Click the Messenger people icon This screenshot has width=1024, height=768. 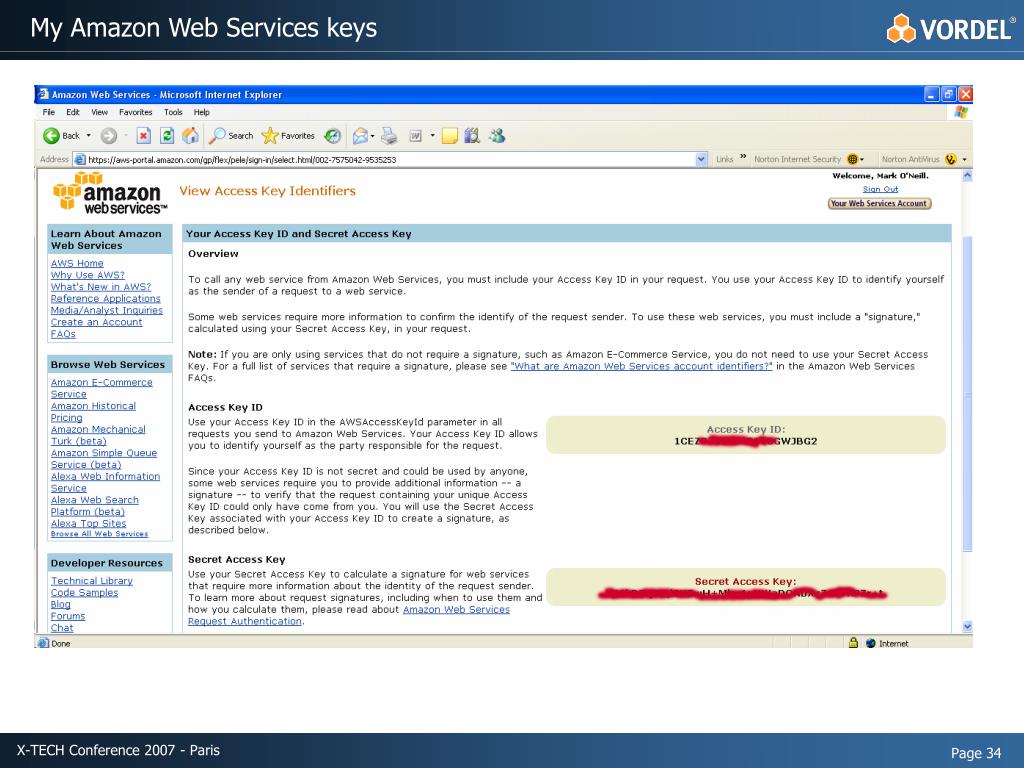(x=497, y=136)
